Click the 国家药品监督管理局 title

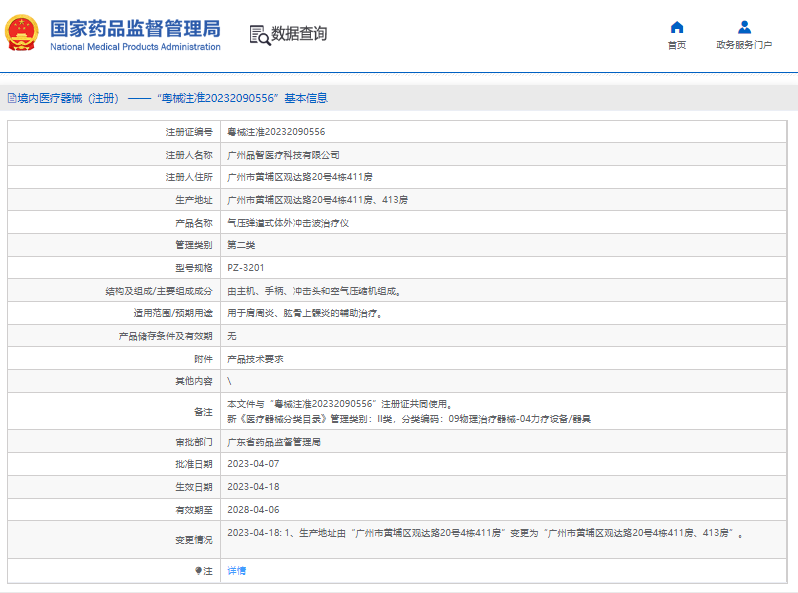pos(135,29)
